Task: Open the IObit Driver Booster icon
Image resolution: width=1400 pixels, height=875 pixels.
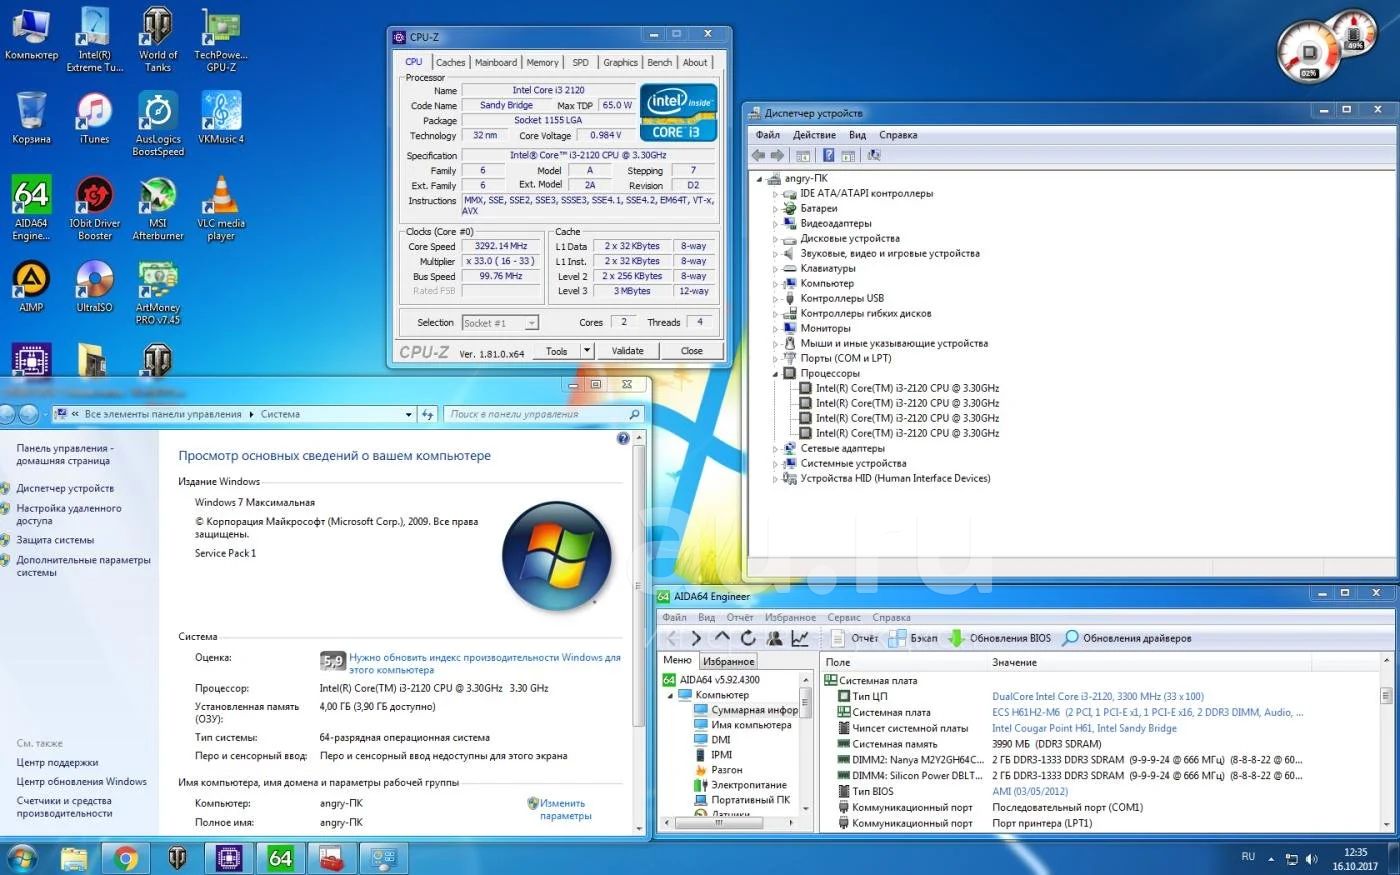Action: click(x=94, y=208)
